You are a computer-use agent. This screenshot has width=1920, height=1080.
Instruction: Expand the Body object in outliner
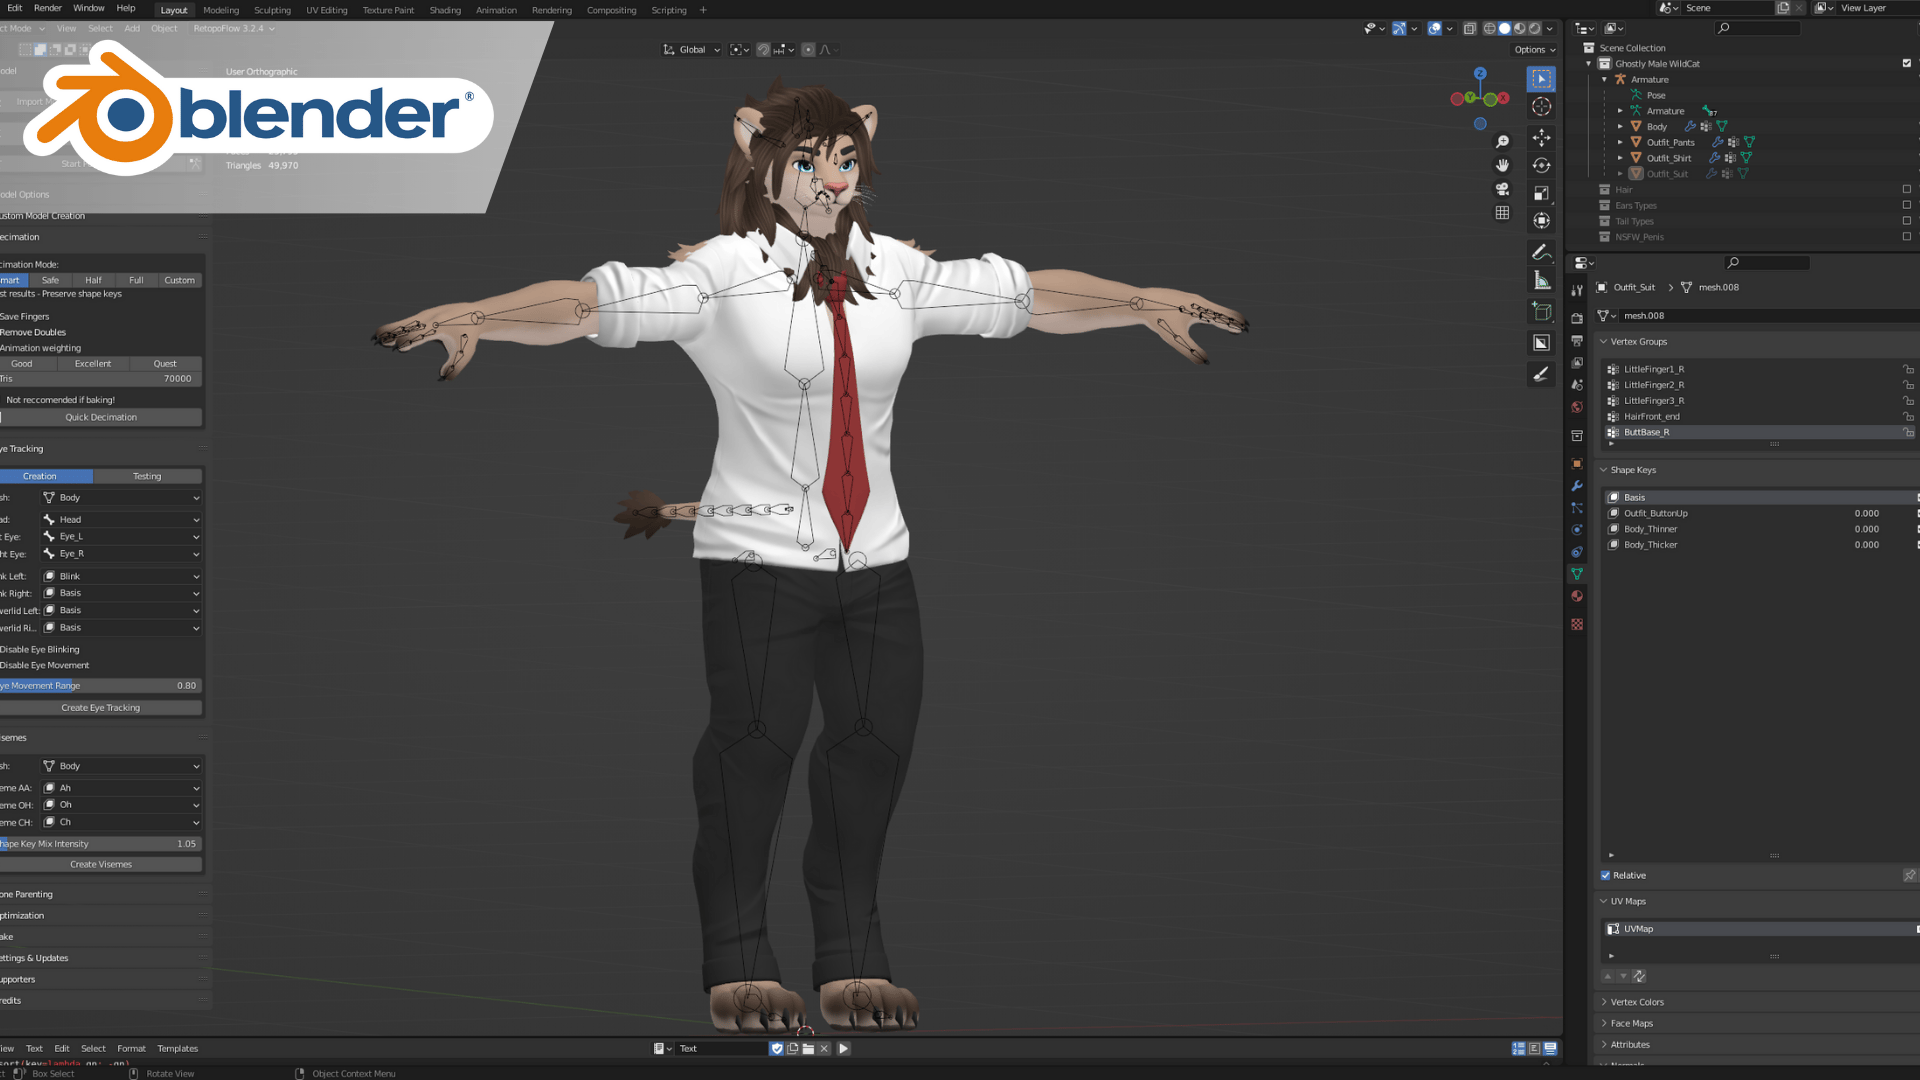pyautogui.click(x=1620, y=127)
